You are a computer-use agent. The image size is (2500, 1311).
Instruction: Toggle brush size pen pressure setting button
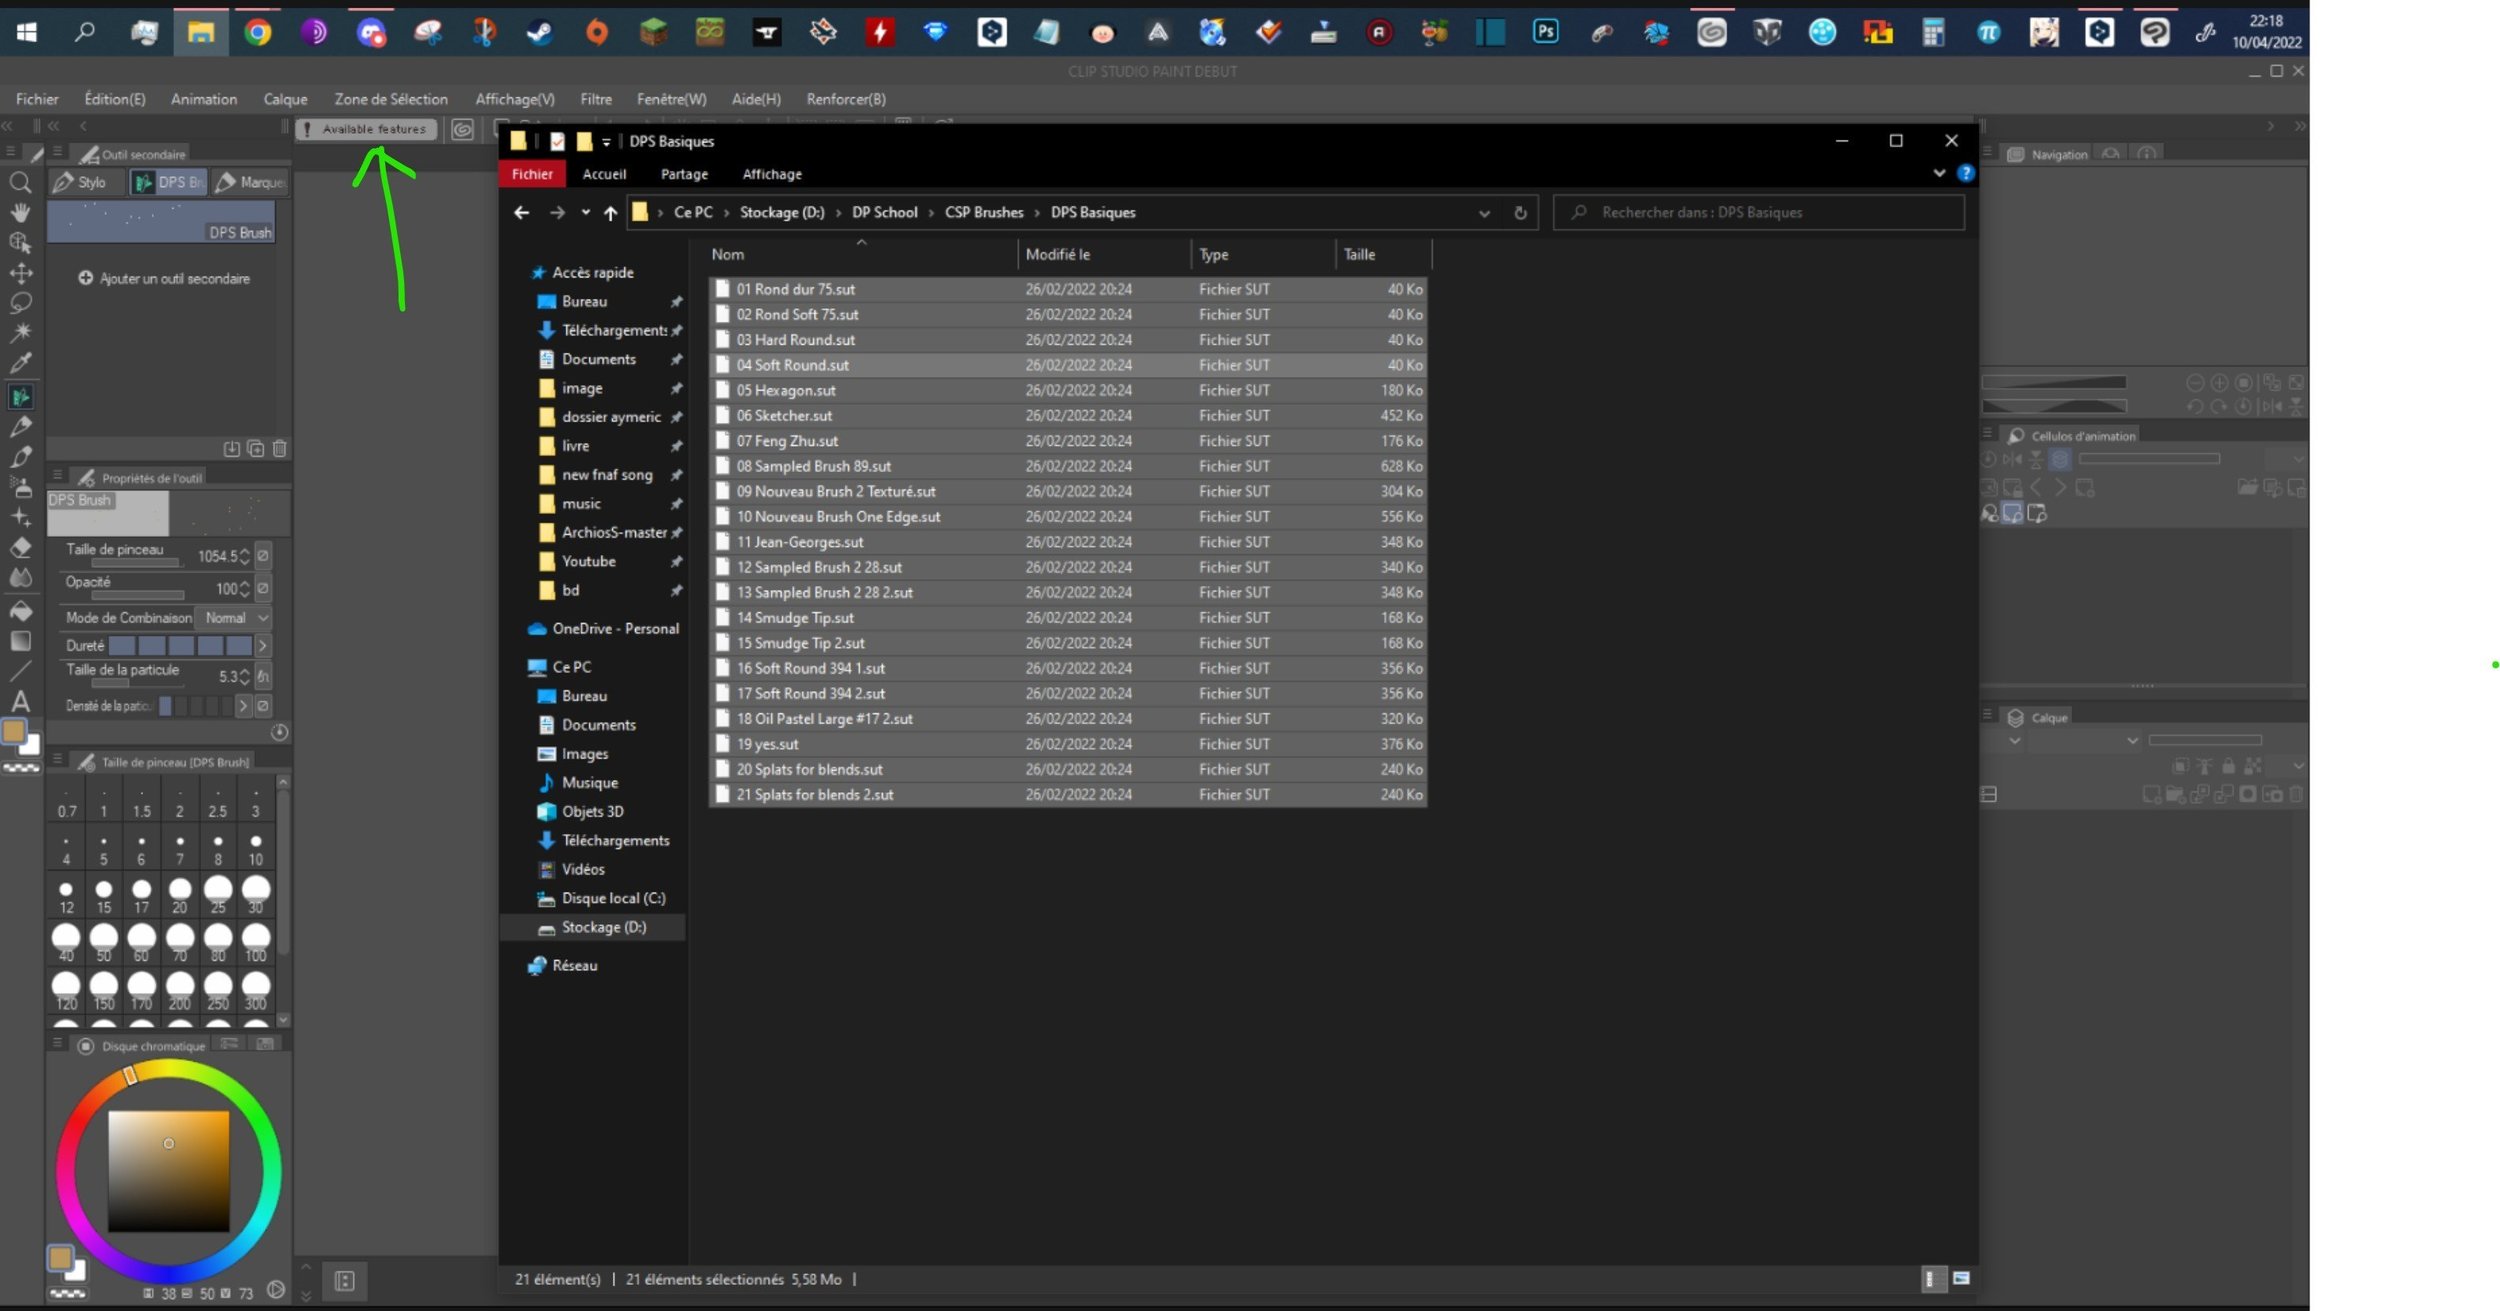pyautogui.click(x=263, y=556)
